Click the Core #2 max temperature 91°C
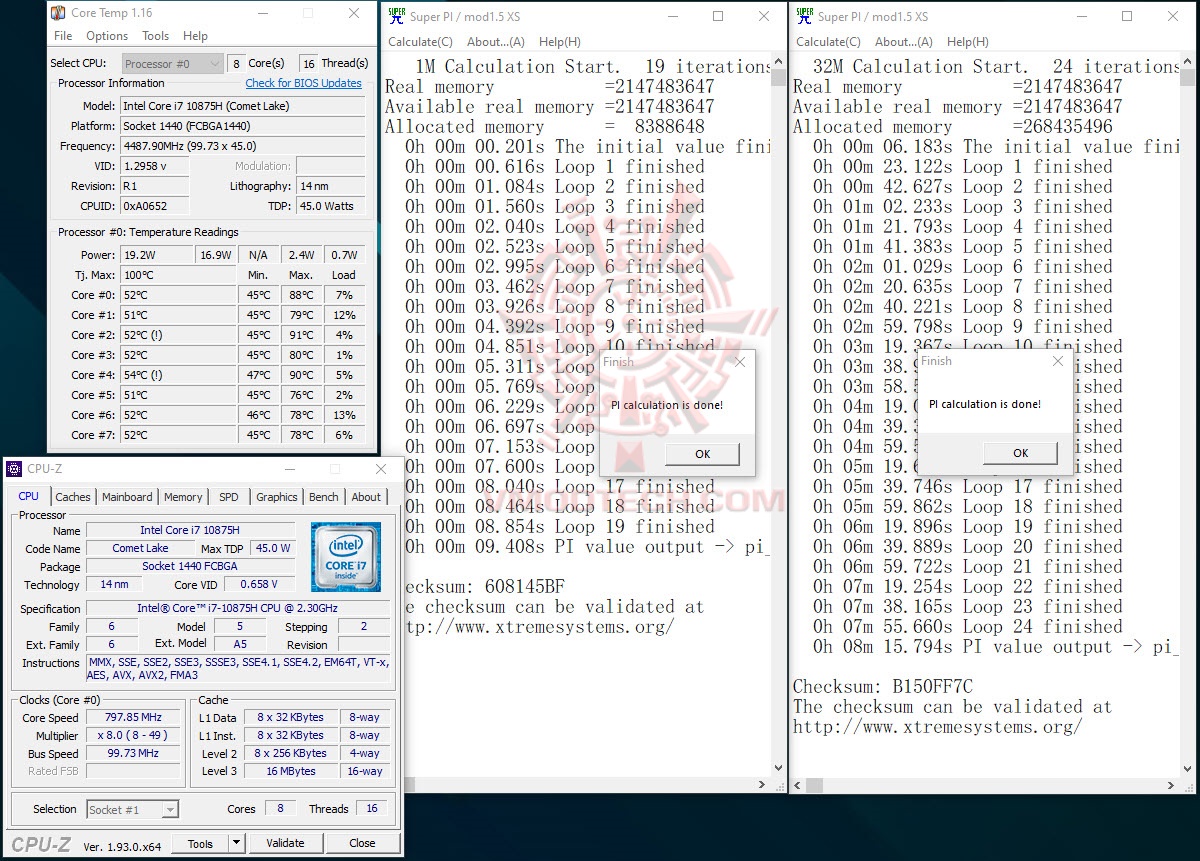Screen dimensions: 1200x861 [x=301, y=335]
